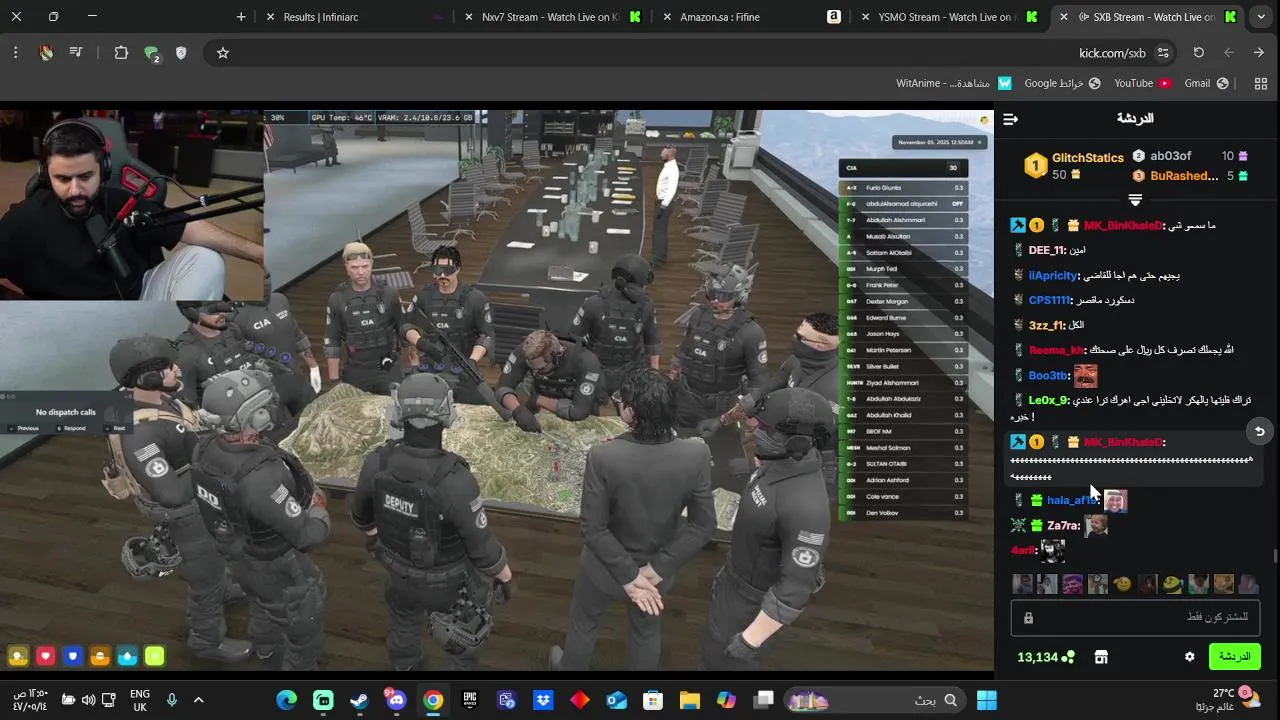Open Microsoft Store from the taskbar
Image resolution: width=1280 pixels, height=720 pixels.
pyautogui.click(x=653, y=700)
